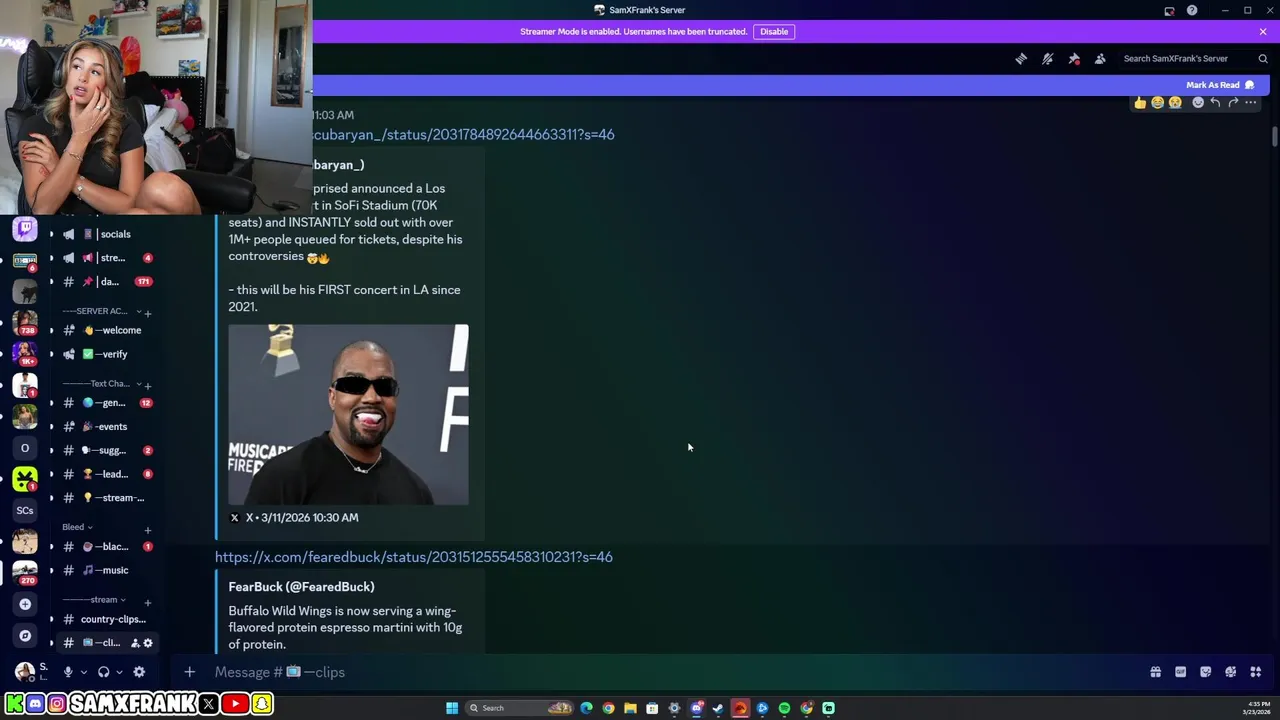The height and width of the screenshot is (720, 1280).
Task: Open the add reaction smiley picker
Action: (x=1198, y=102)
